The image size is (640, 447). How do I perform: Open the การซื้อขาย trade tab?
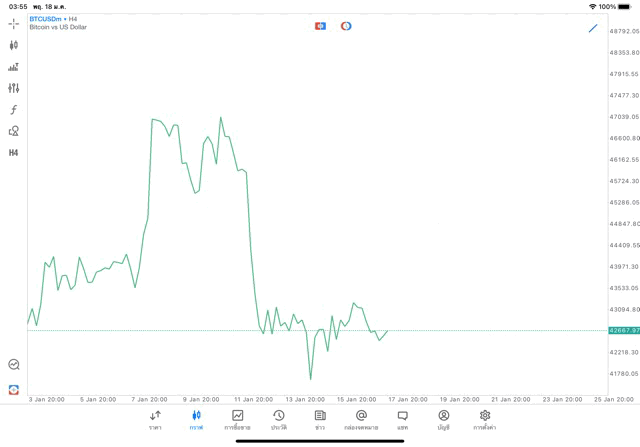pos(238,420)
